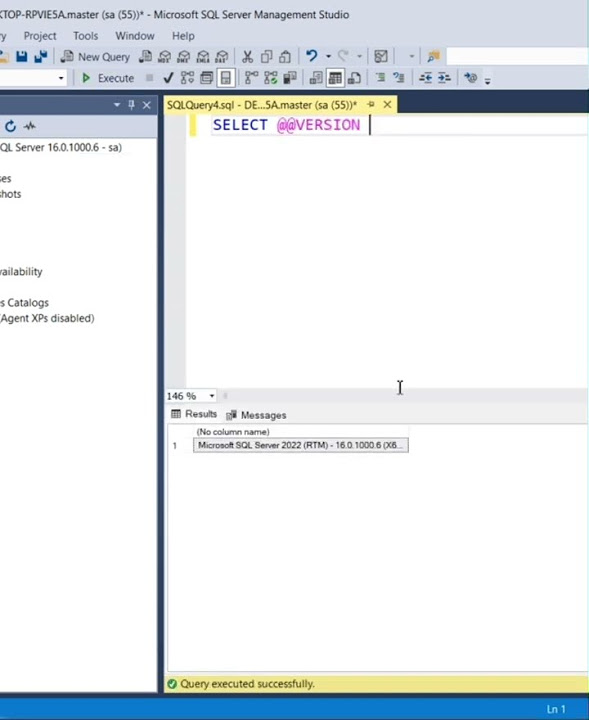The image size is (589, 720).
Task: Click the Analysis Services XMLA Query icon
Action: click(203, 56)
